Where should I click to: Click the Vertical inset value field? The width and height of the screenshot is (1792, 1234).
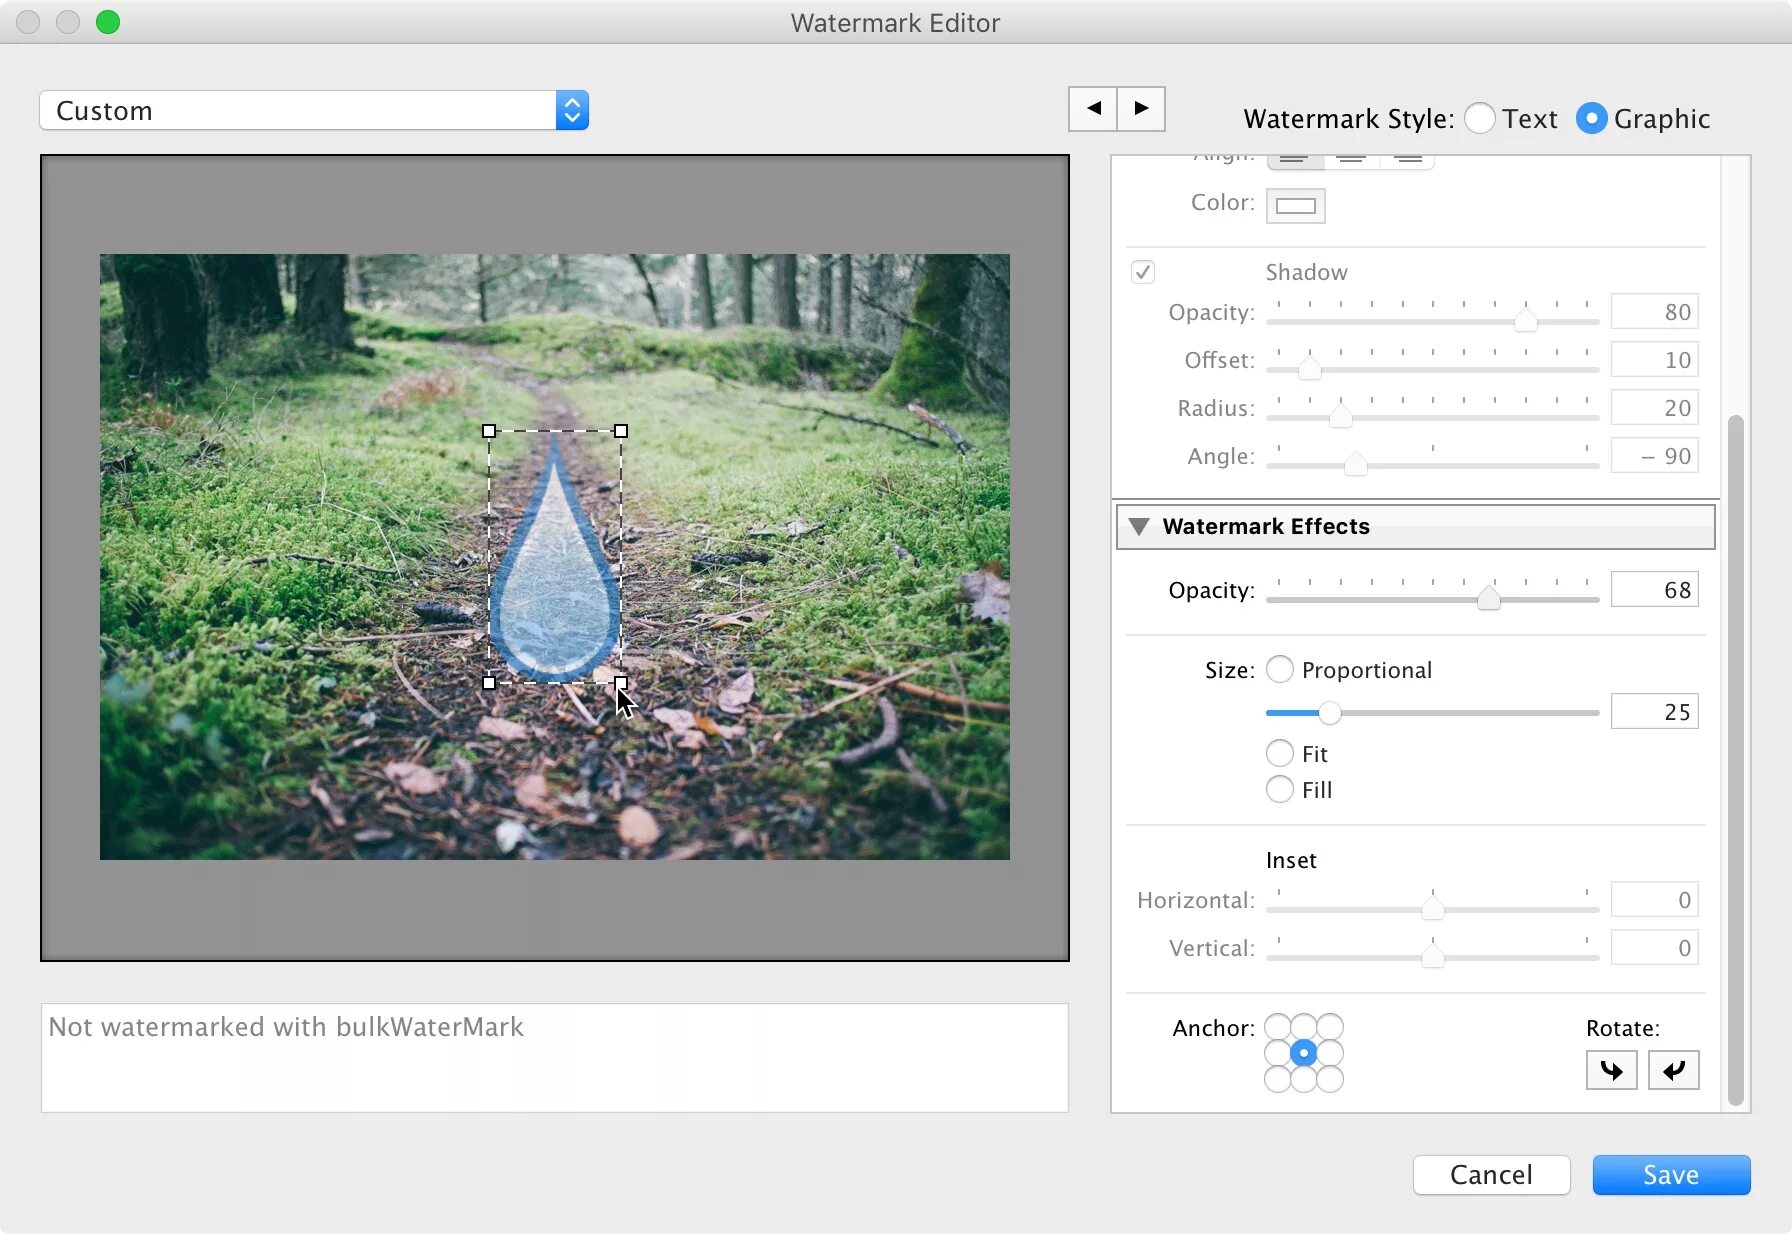[x=1654, y=948]
